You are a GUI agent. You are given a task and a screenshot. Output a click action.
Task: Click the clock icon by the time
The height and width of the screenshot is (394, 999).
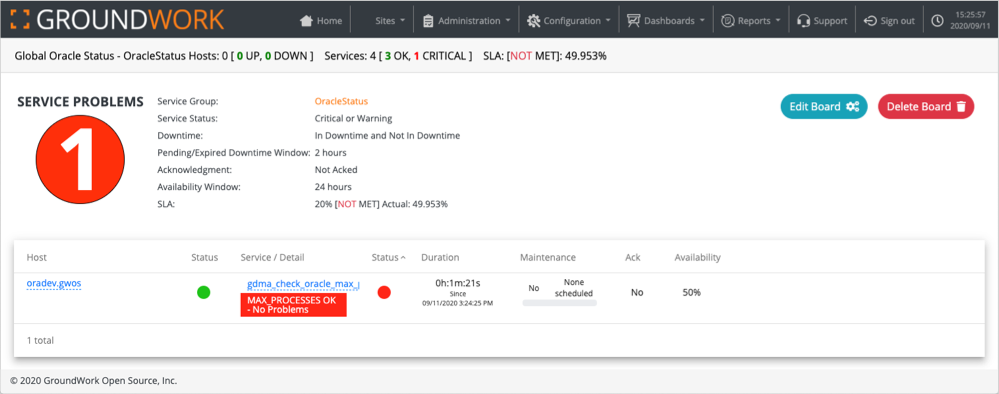tap(937, 21)
